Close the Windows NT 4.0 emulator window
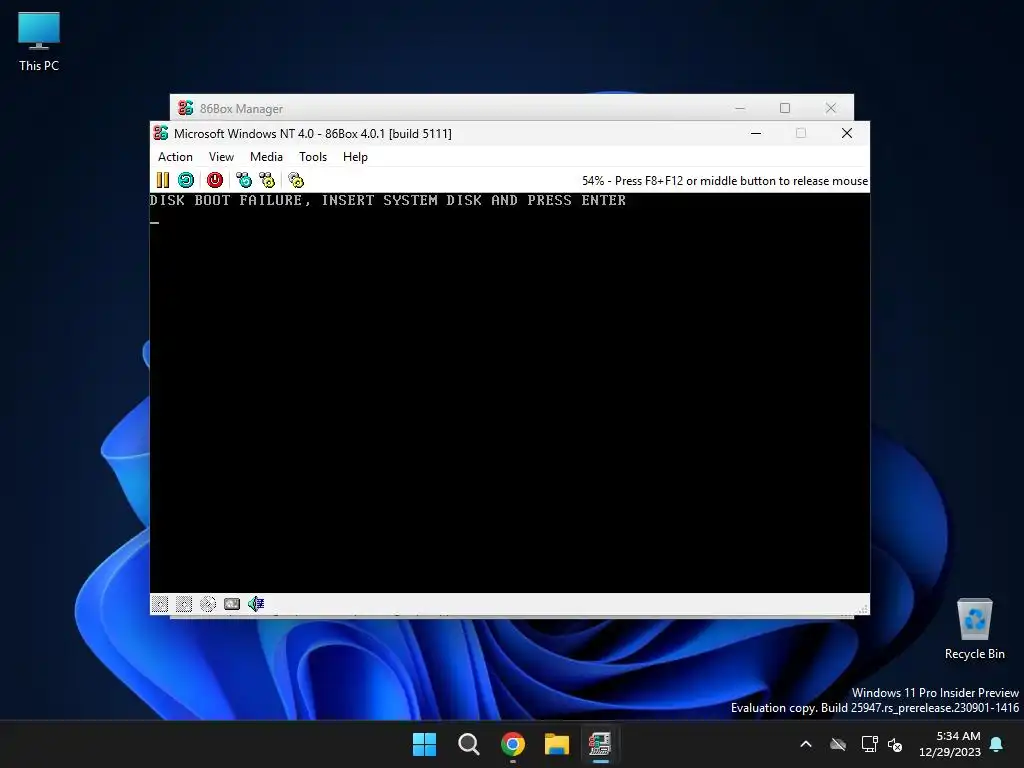 point(847,133)
